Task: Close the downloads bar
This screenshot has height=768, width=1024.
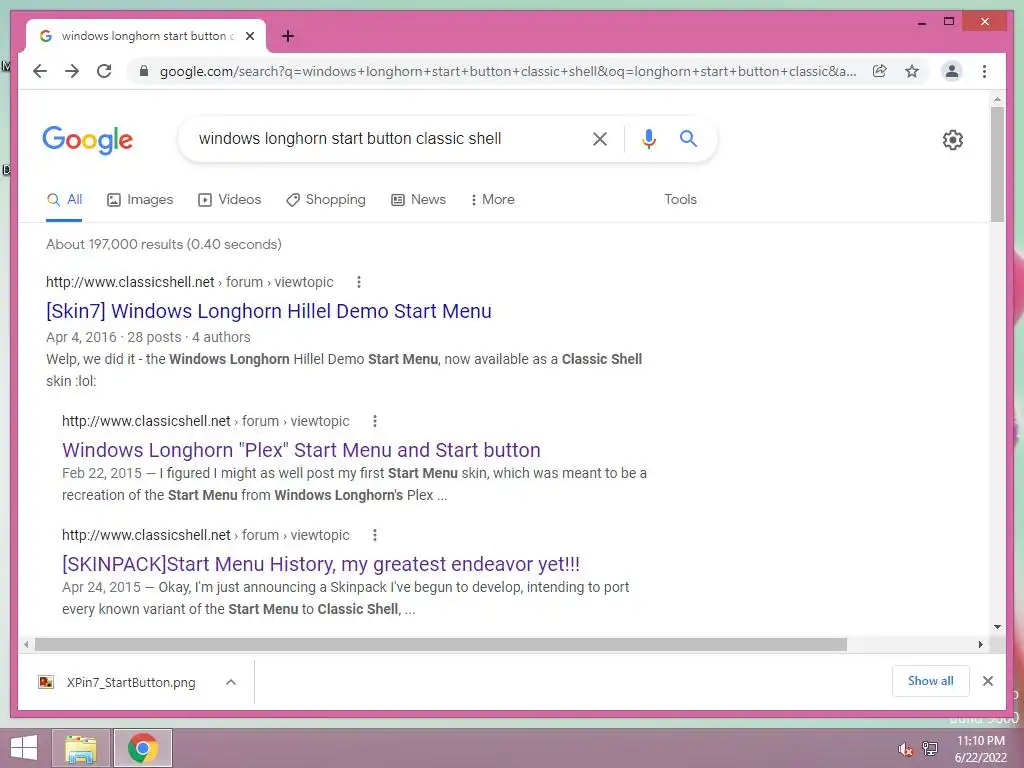Action: tap(988, 681)
